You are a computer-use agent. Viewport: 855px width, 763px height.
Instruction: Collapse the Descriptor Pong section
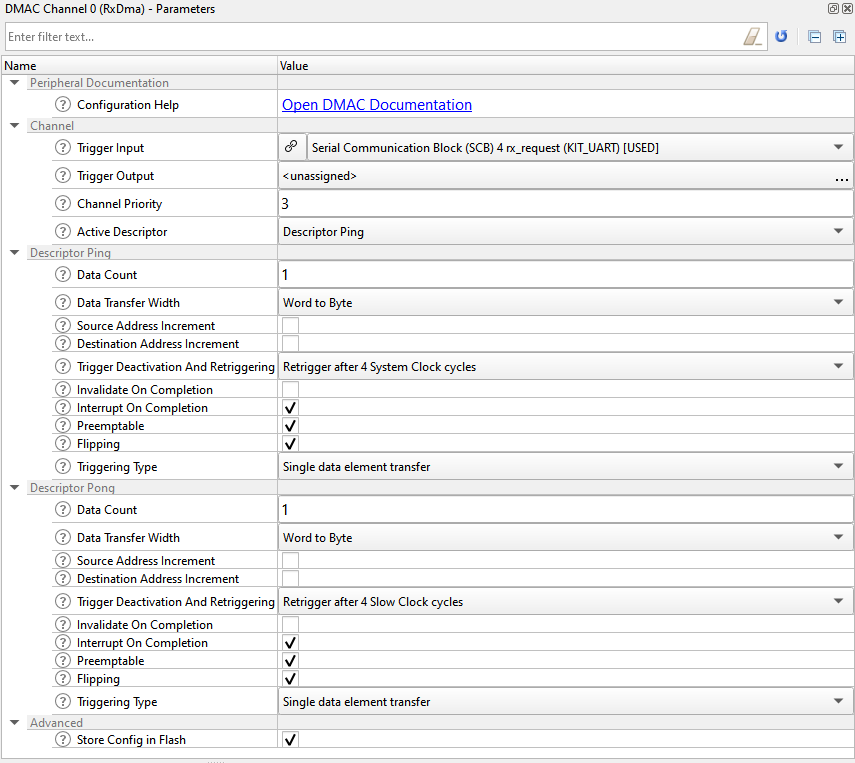15,487
